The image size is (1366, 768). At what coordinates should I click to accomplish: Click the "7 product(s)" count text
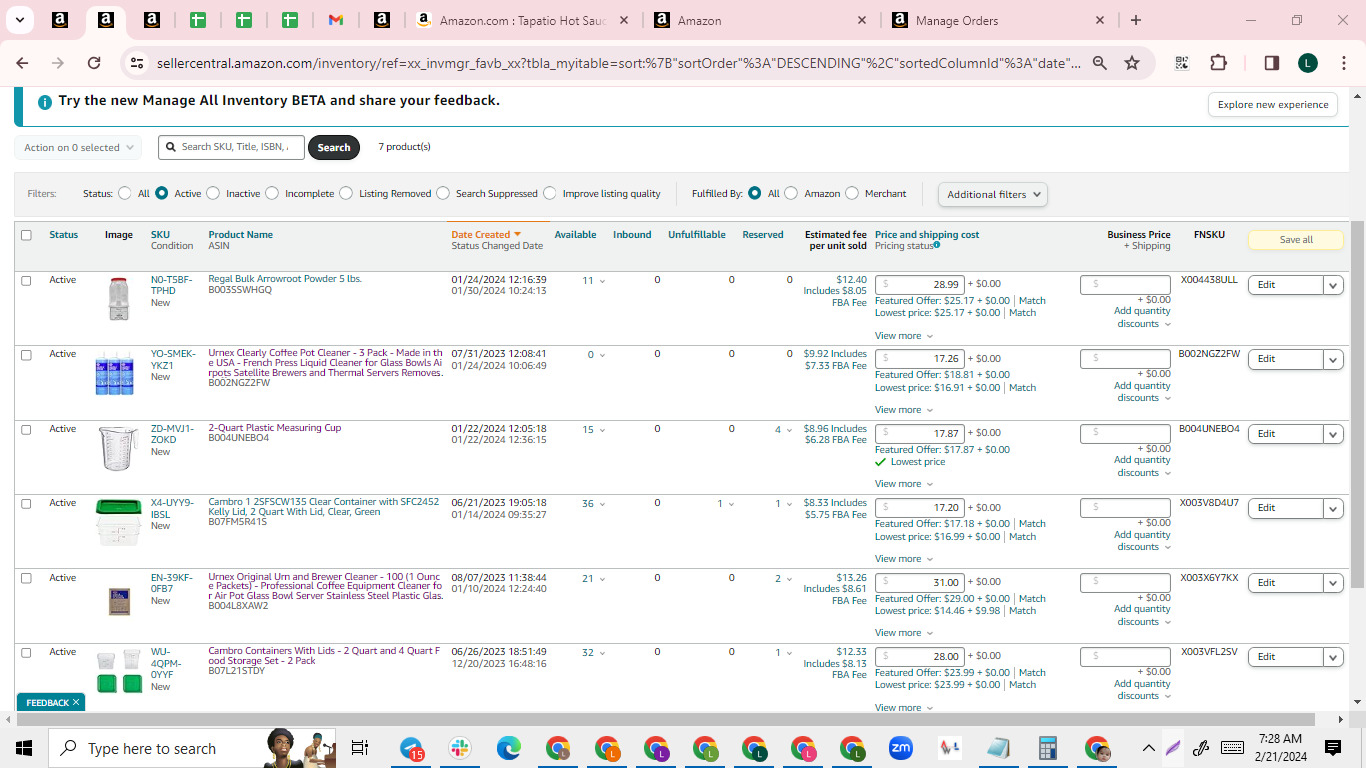[404, 147]
